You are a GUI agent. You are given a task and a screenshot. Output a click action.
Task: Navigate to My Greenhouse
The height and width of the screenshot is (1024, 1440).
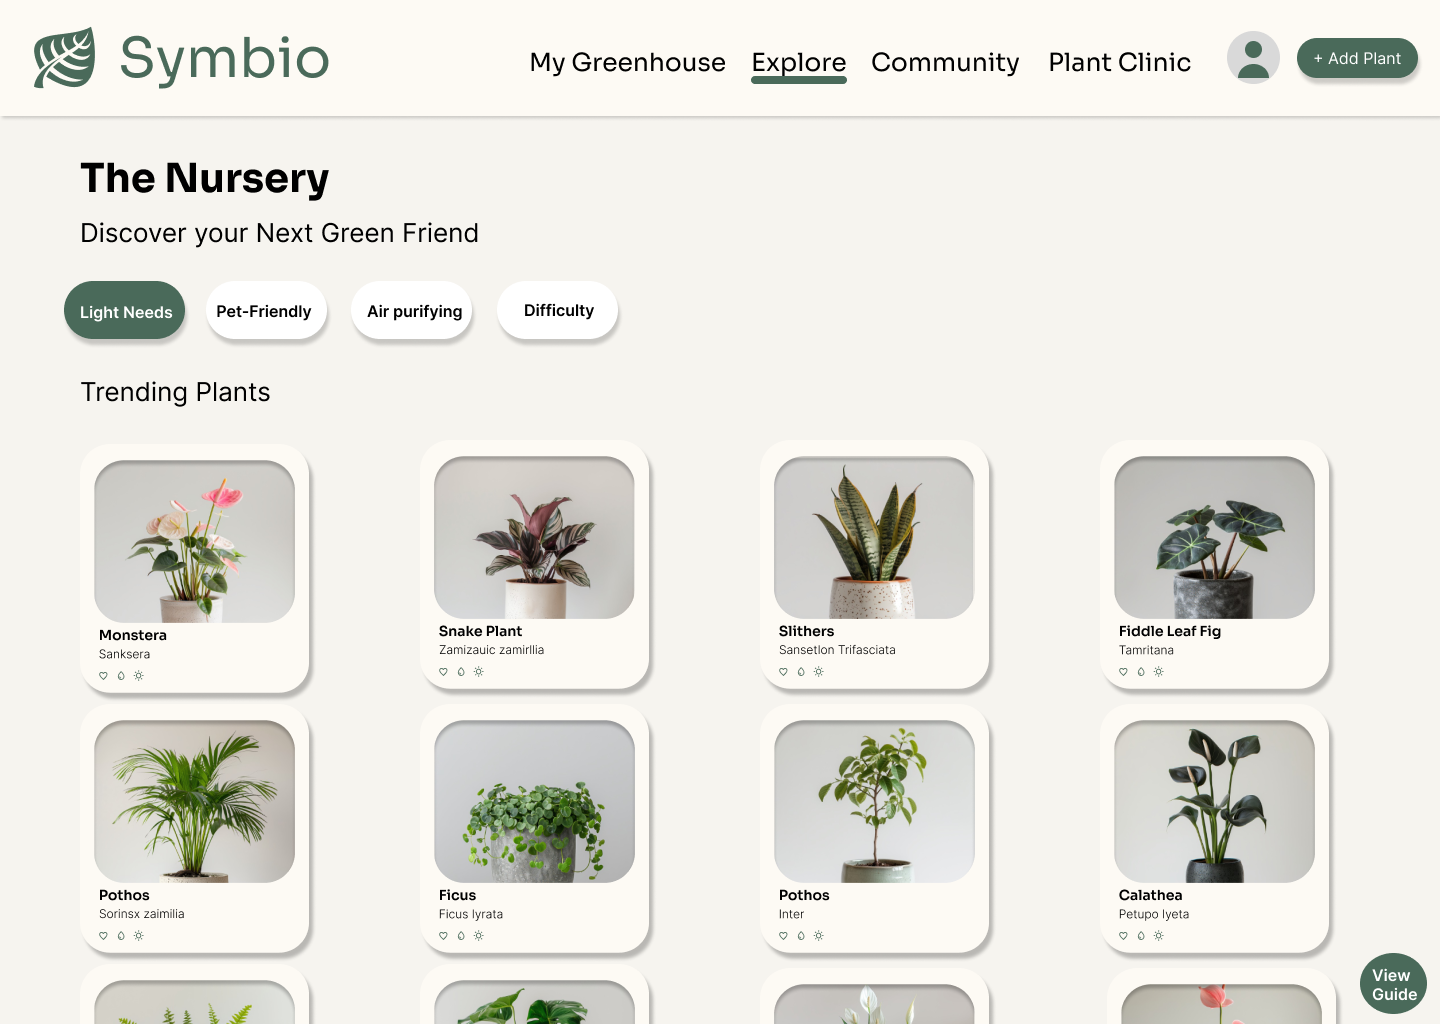[627, 62]
